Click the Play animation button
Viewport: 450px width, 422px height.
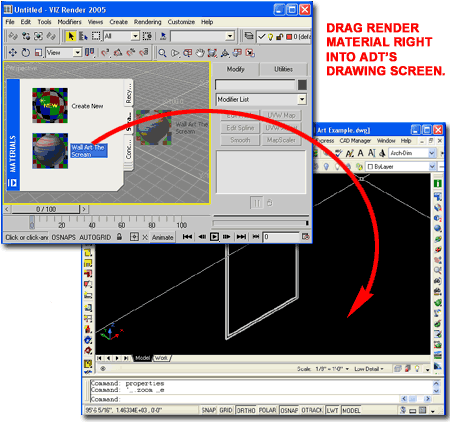214,237
